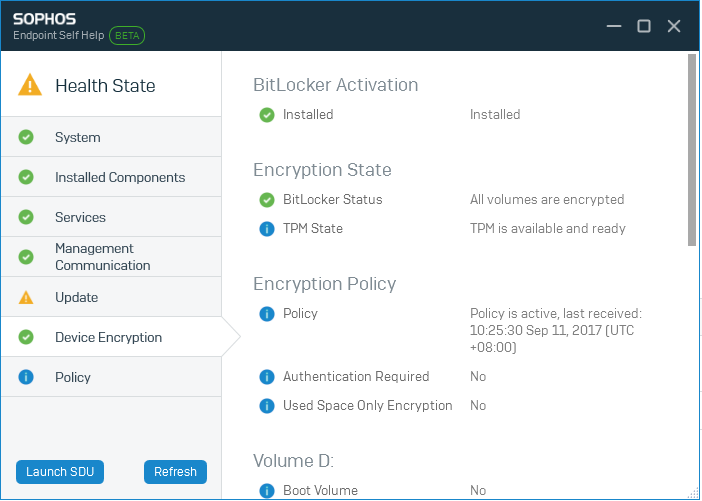This screenshot has height=501, width=702.
Task: Click the green check beside Management Communication
Action: (26, 257)
